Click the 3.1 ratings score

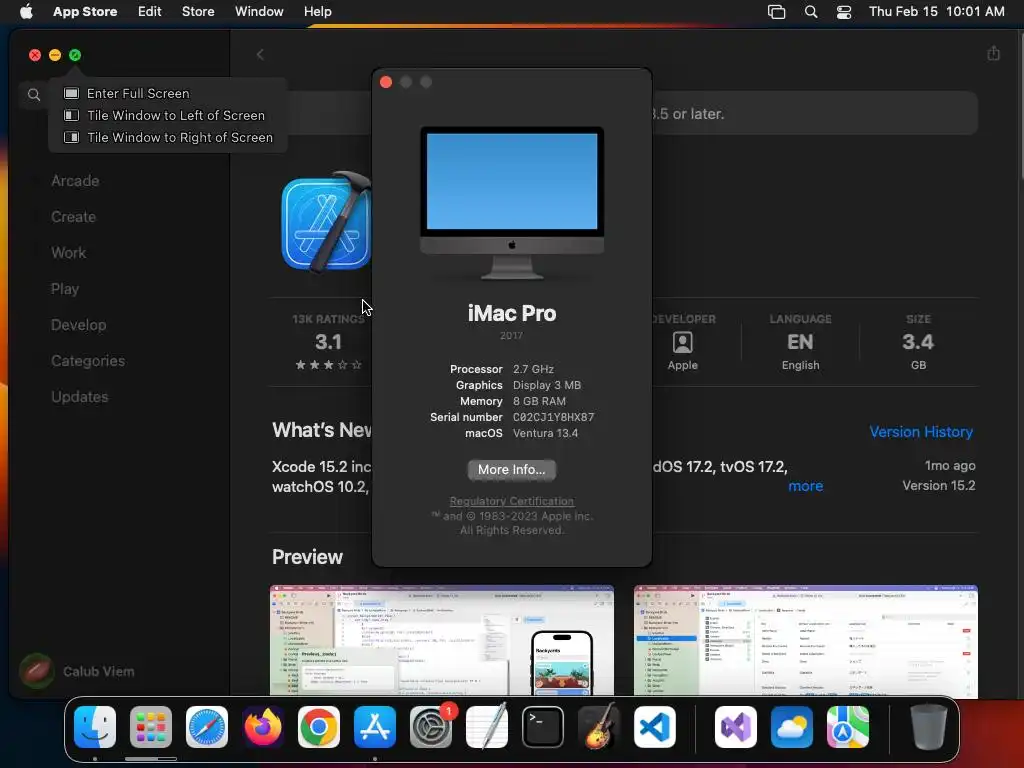click(328, 342)
